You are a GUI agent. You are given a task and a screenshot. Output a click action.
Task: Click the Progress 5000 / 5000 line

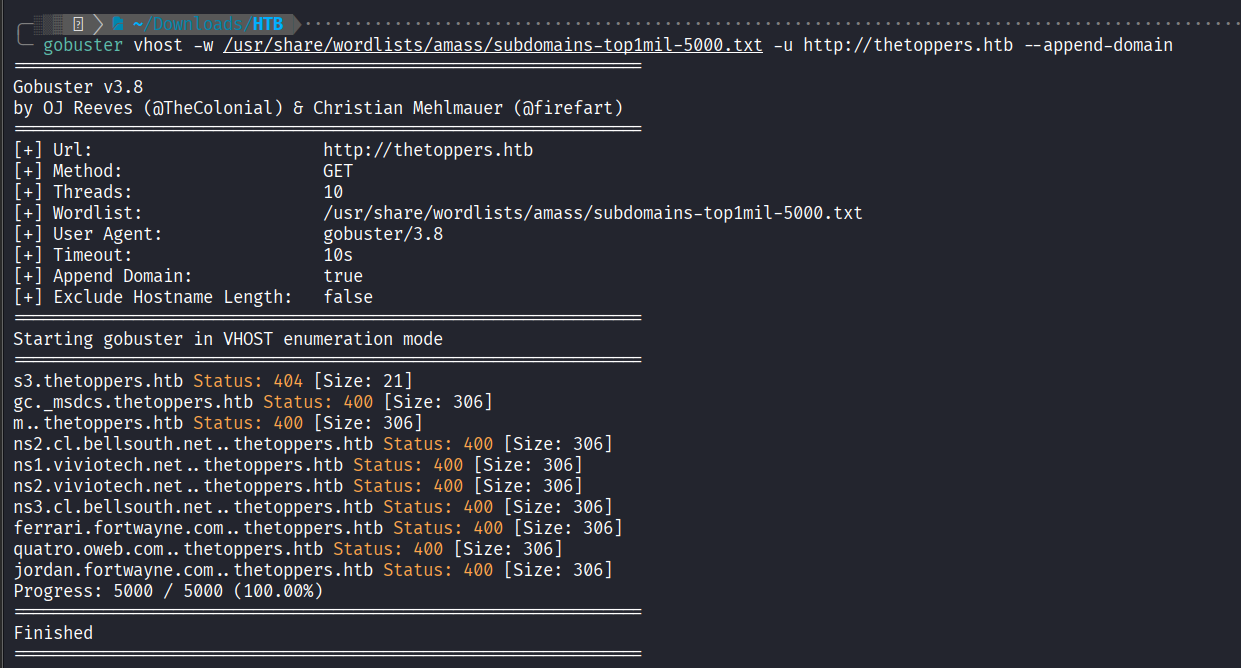coord(168,591)
